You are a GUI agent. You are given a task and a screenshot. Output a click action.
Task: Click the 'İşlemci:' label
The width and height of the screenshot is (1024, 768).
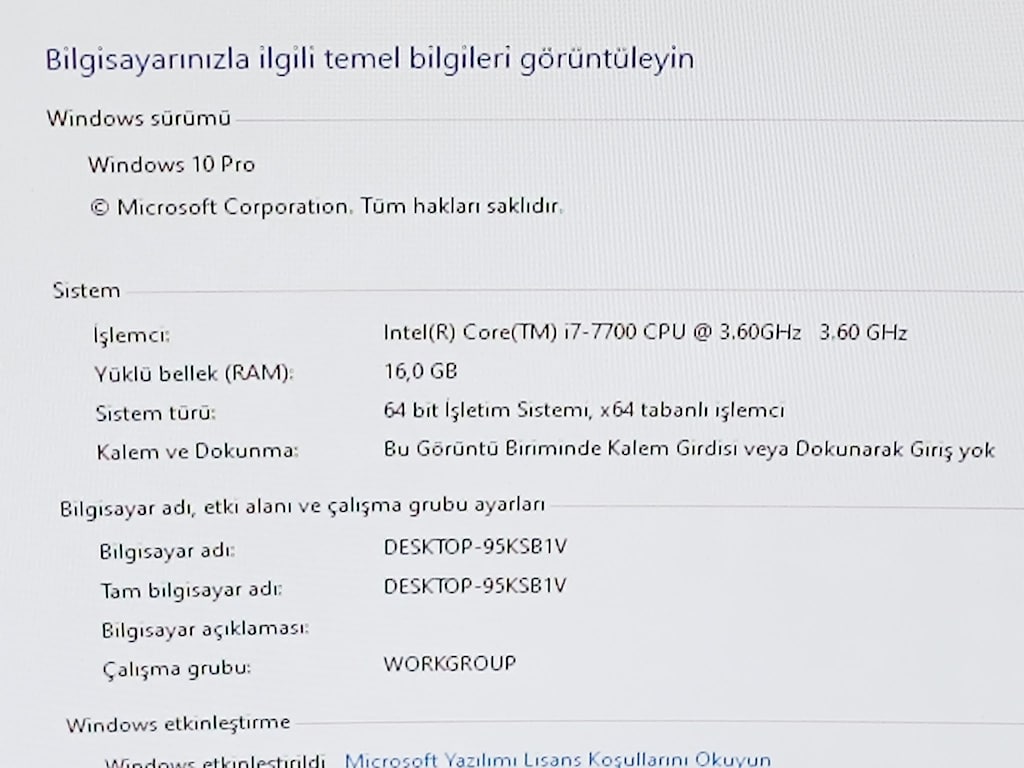point(131,334)
